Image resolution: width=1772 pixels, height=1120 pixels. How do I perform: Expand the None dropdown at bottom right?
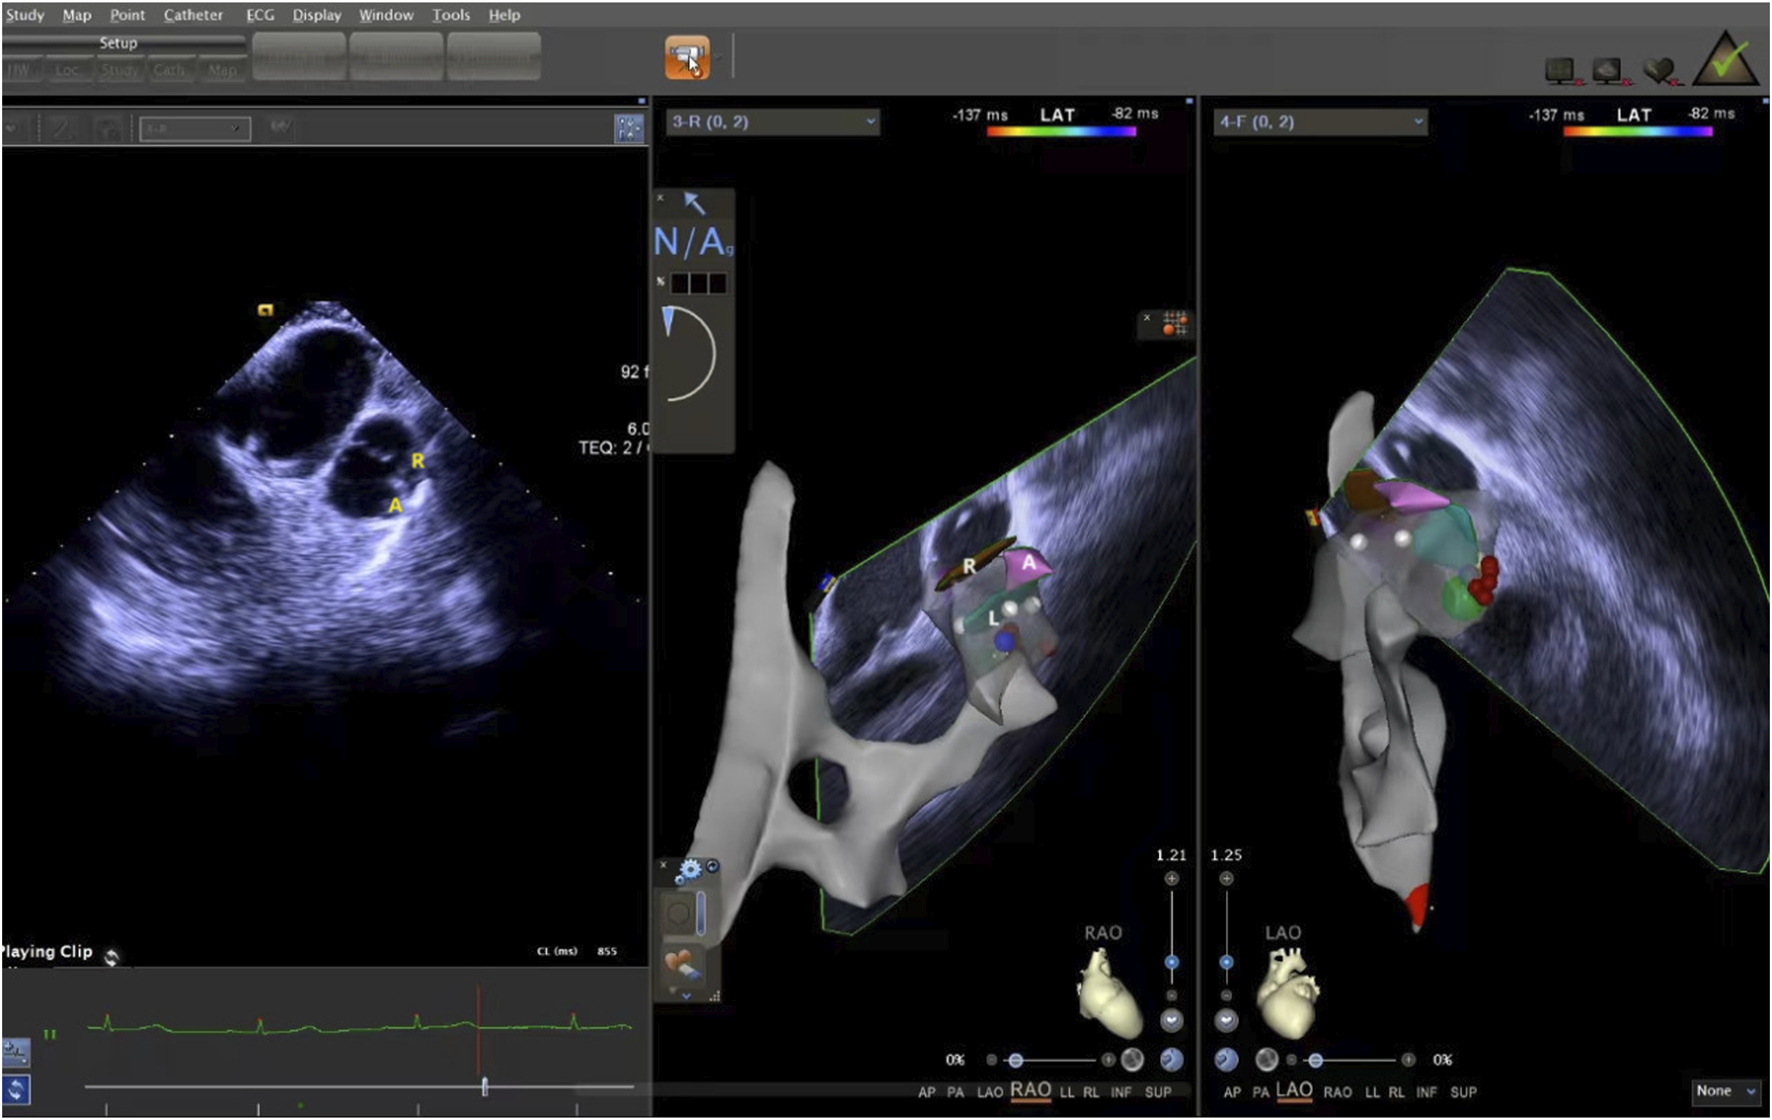[1725, 1091]
